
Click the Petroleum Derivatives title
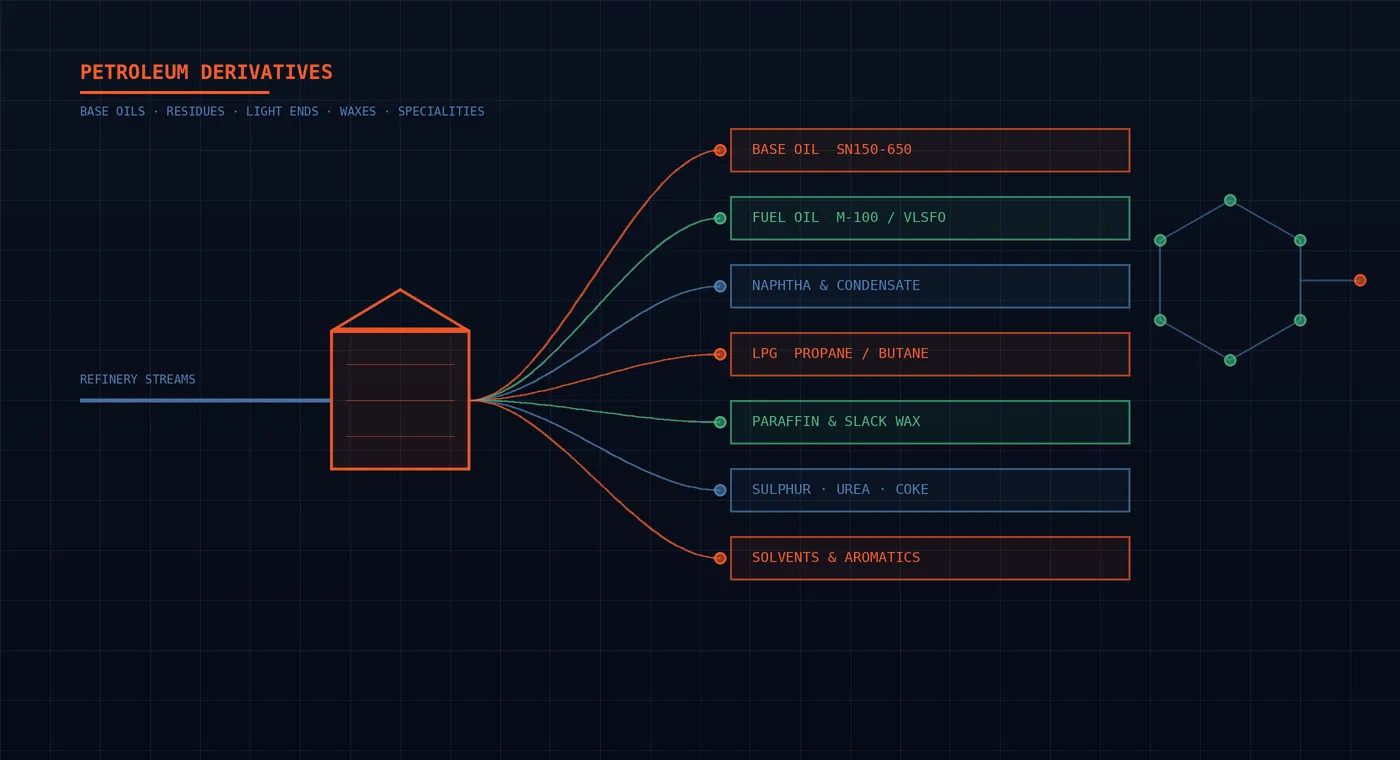coord(206,72)
